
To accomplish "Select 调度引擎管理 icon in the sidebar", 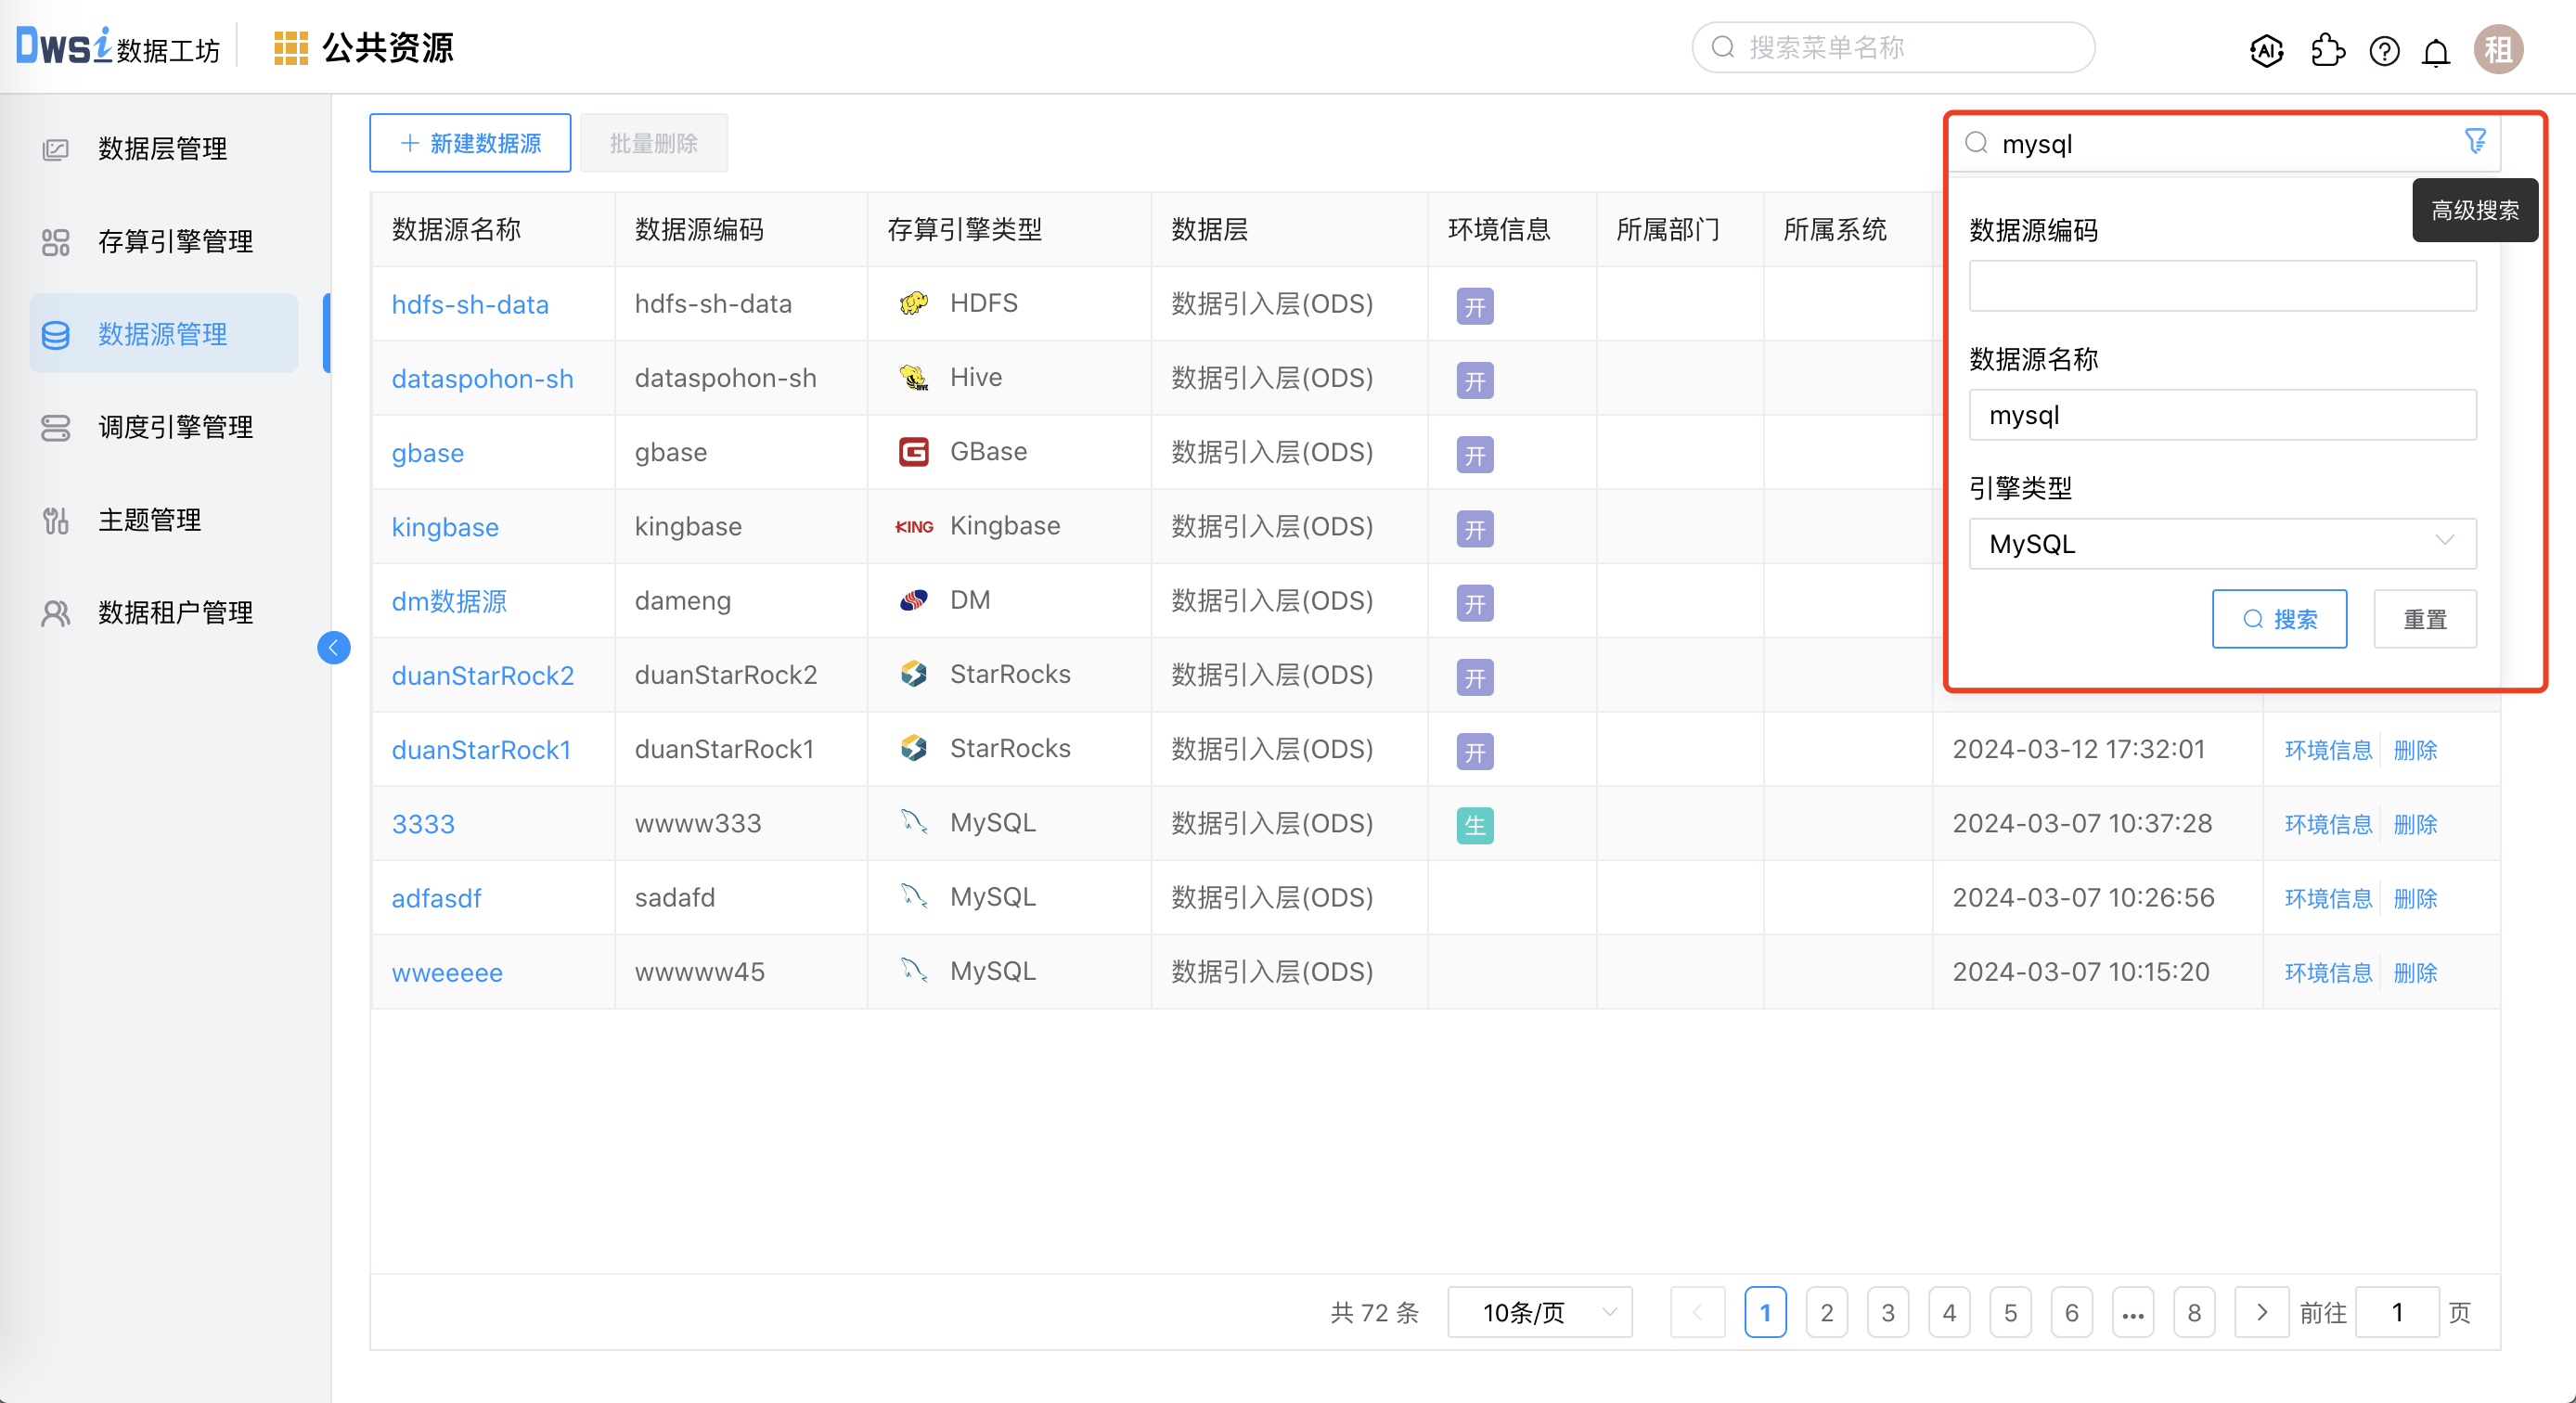I will 56,427.
